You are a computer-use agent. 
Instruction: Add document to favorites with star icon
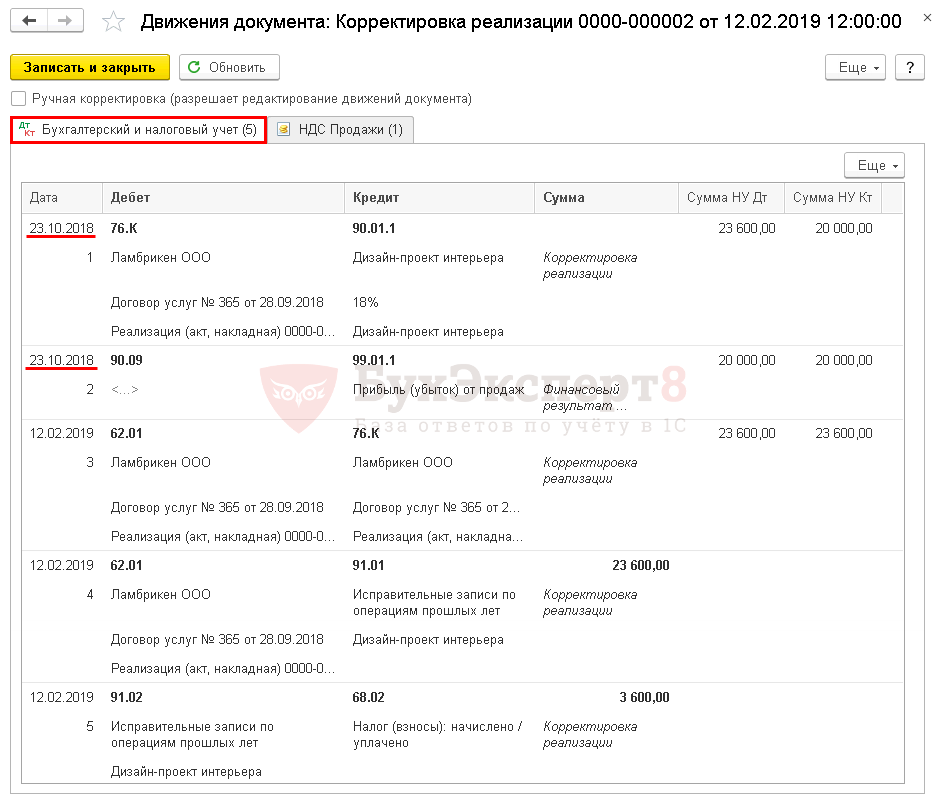pos(114,22)
